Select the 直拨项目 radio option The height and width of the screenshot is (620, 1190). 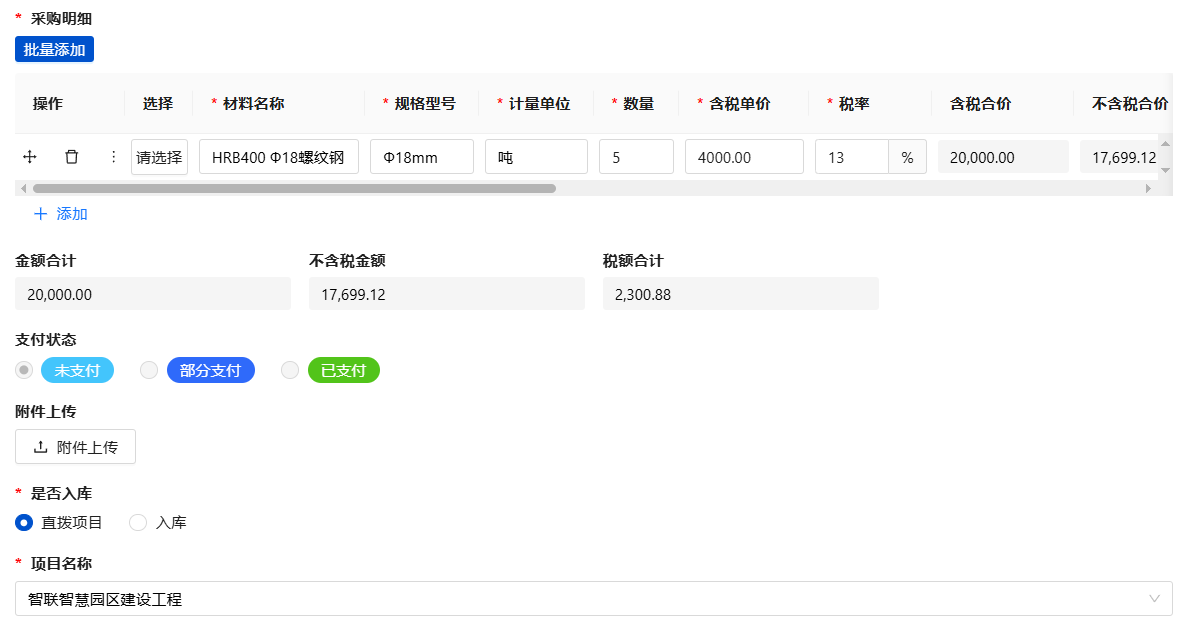click(24, 523)
